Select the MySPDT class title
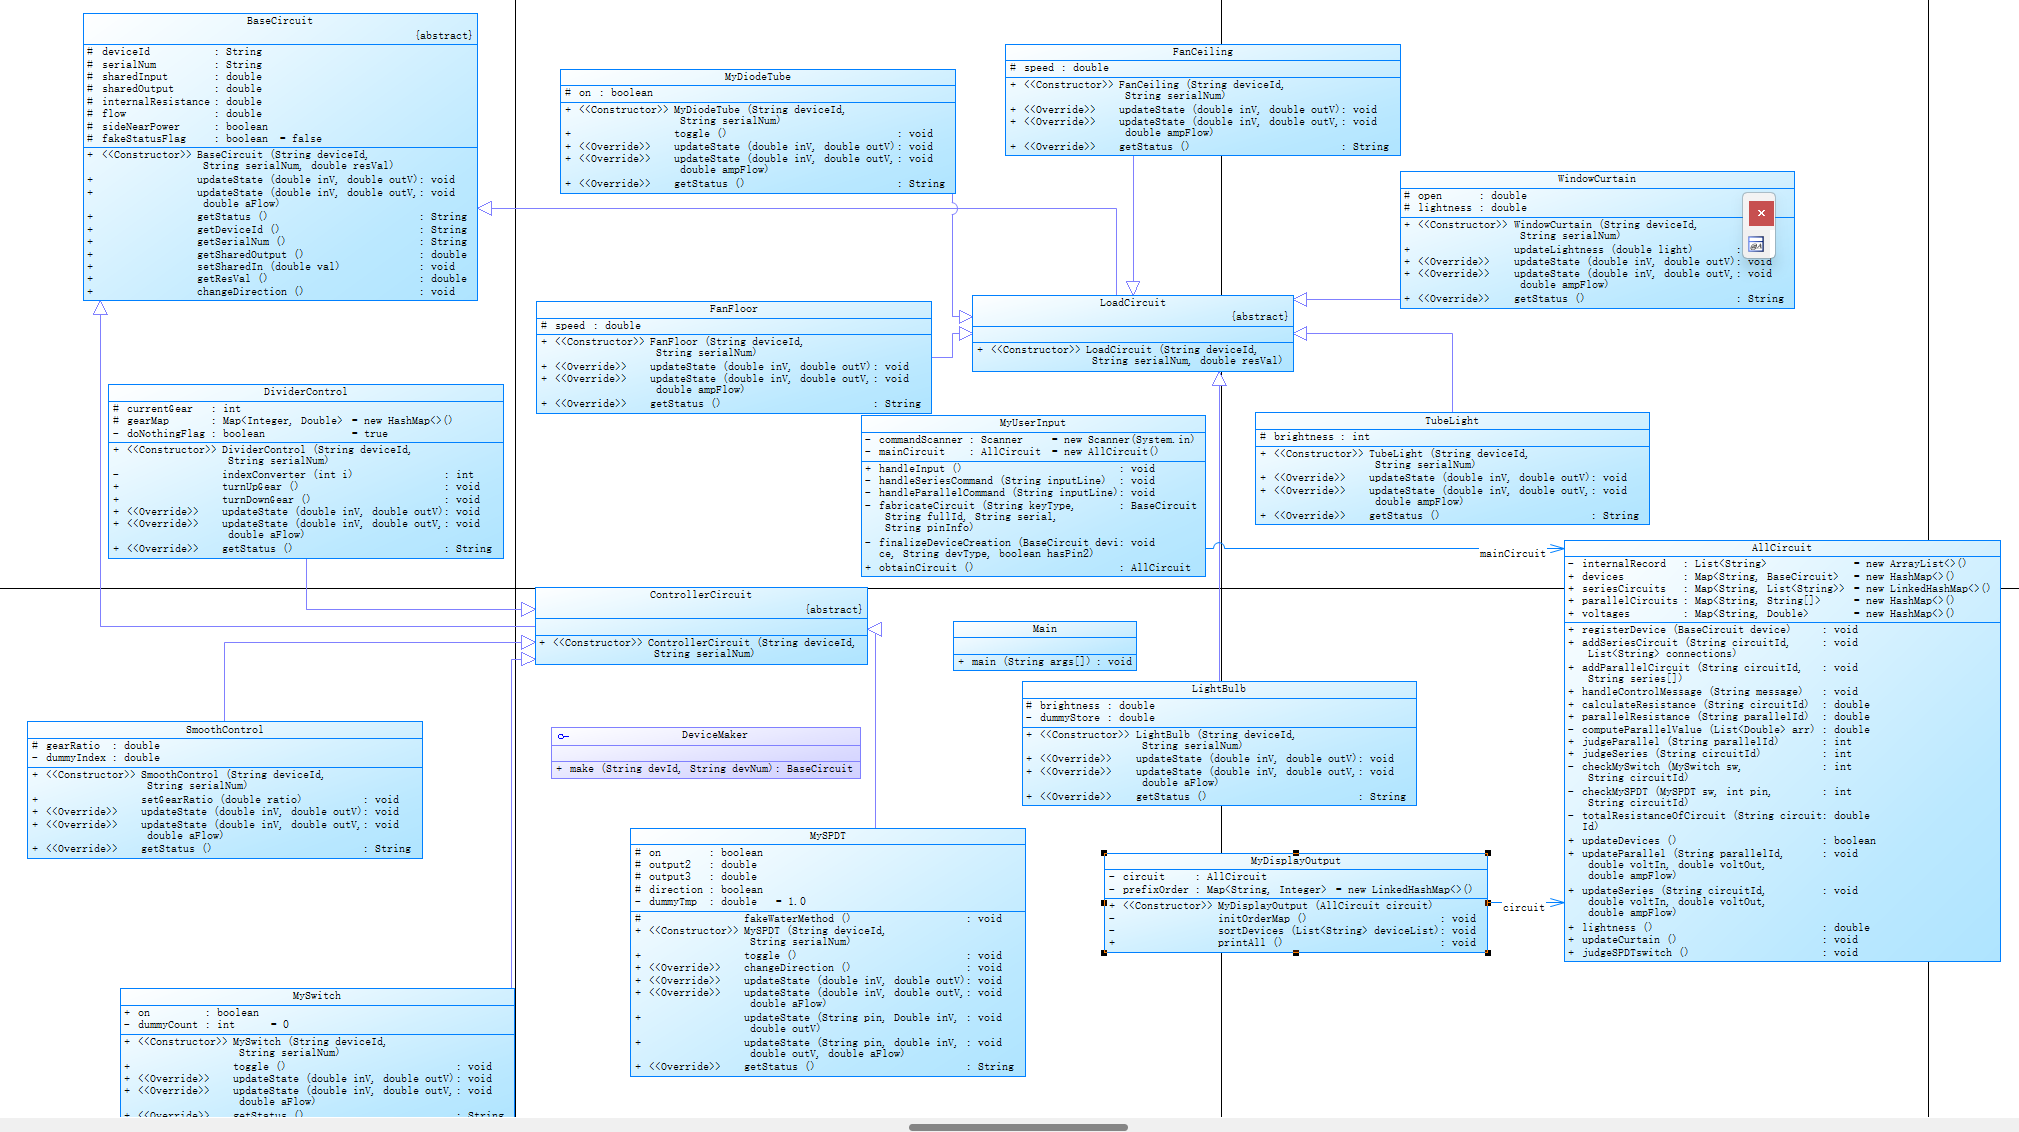The width and height of the screenshot is (2019, 1132). click(828, 836)
